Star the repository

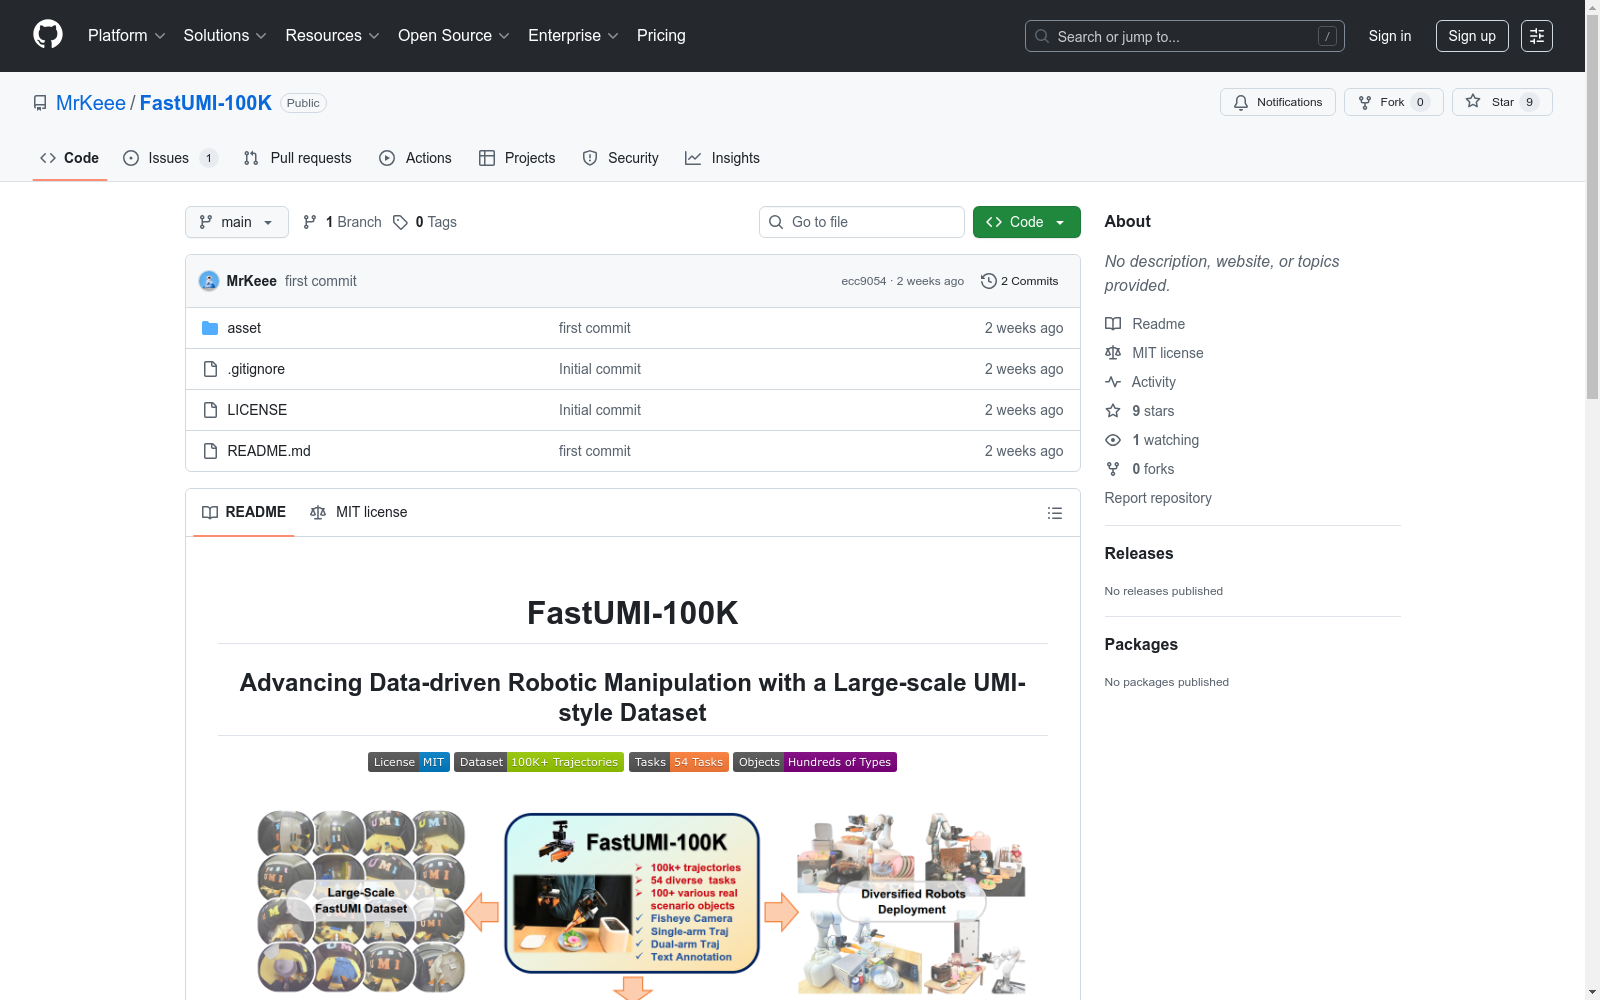[x=1501, y=102]
